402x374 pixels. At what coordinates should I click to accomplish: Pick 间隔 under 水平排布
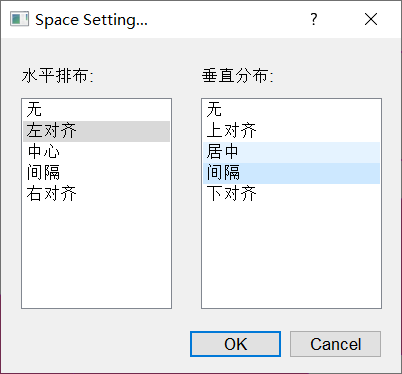pyautogui.click(x=96, y=173)
